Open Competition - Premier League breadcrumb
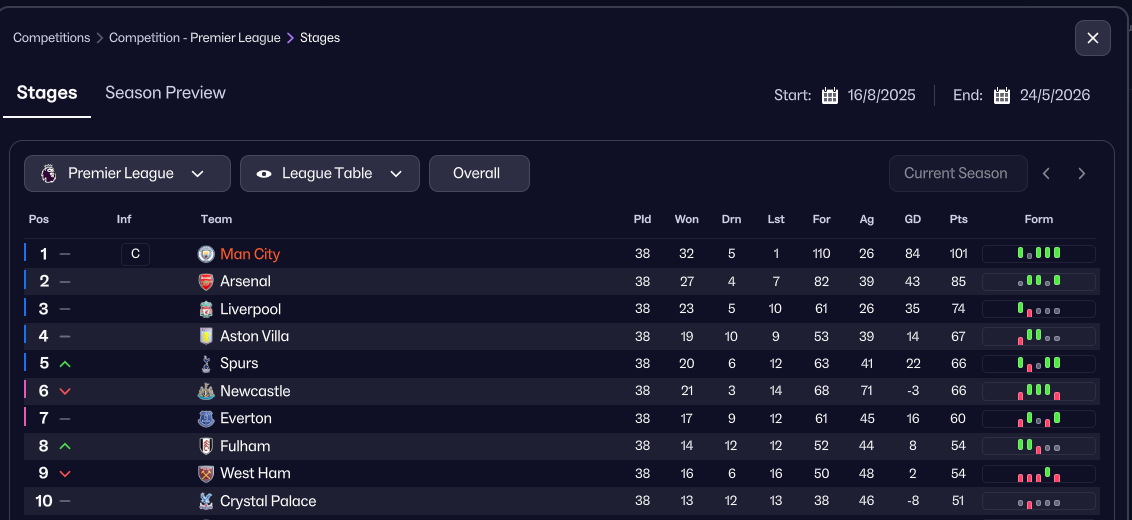 (x=194, y=38)
